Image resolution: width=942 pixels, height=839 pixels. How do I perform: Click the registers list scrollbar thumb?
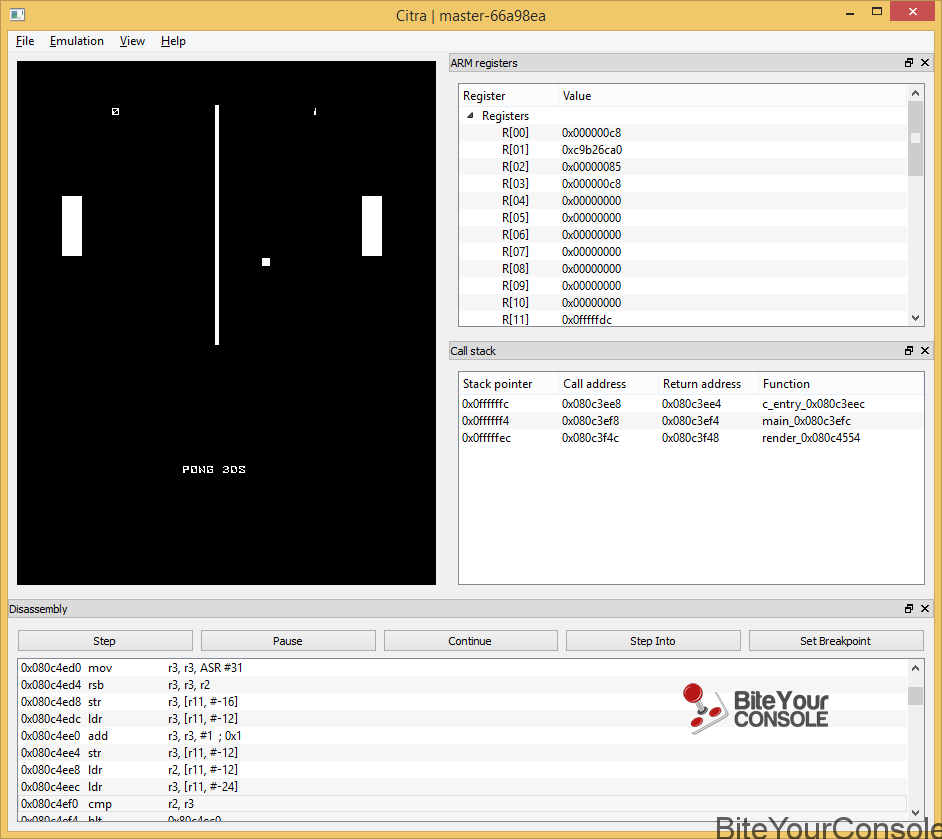pos(915,139)
